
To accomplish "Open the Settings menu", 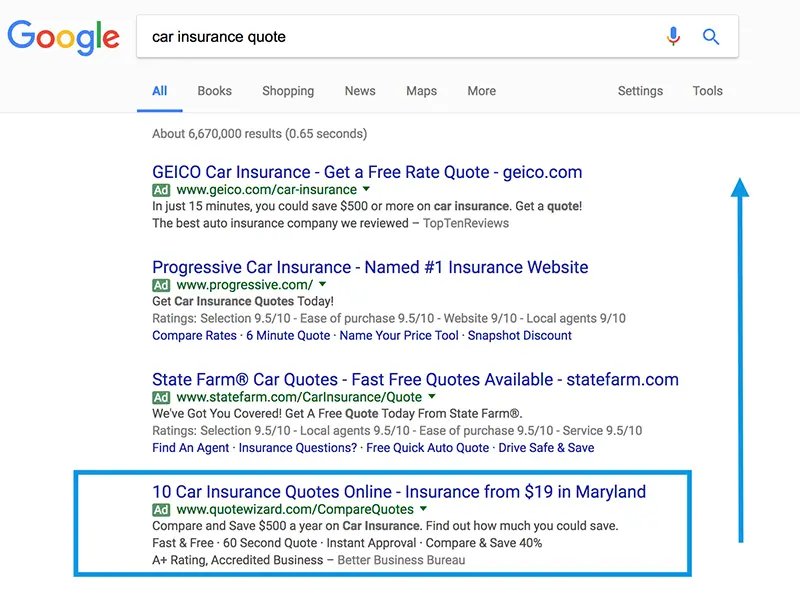I will point(640,91).
